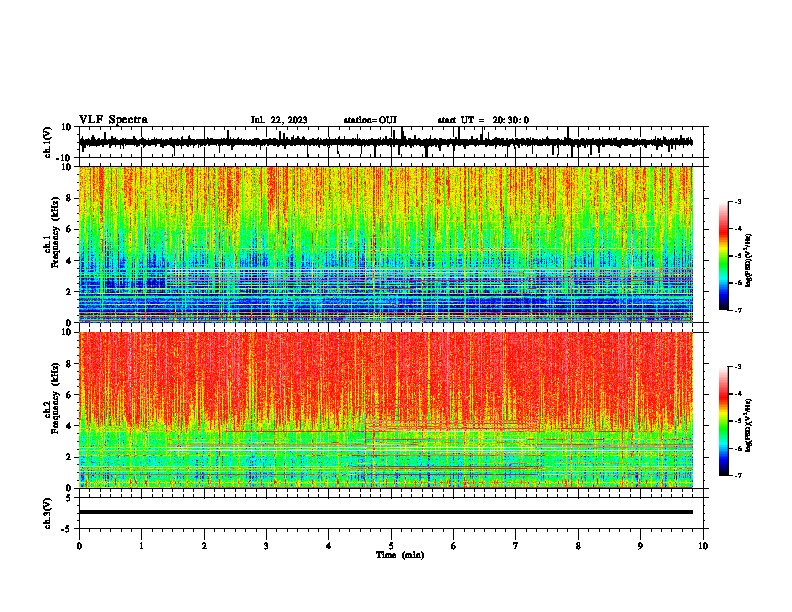Click time axis tick label "2"
The image size is (792, 612).
coord(204,546)
